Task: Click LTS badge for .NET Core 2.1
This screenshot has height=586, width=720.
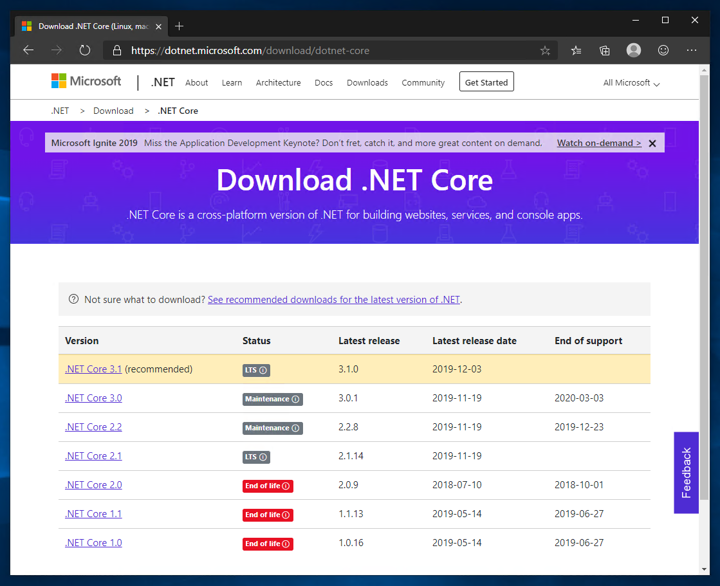Action: pyautogui.click(x=256, y=457)
